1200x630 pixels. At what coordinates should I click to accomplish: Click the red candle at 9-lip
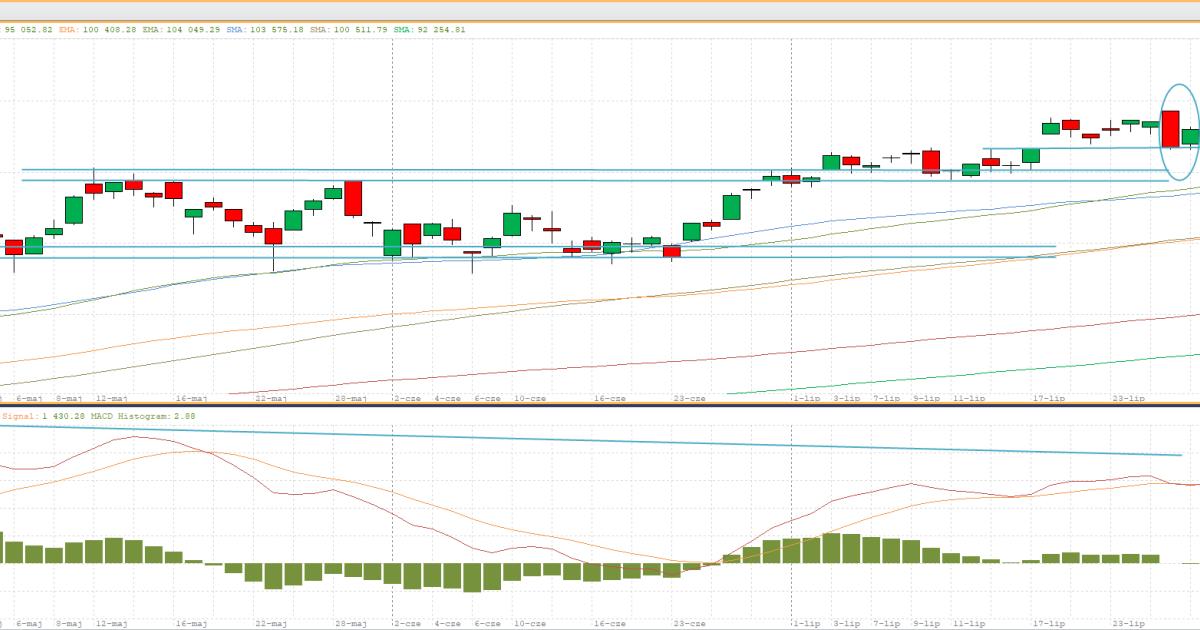click(x=931, y=161)
